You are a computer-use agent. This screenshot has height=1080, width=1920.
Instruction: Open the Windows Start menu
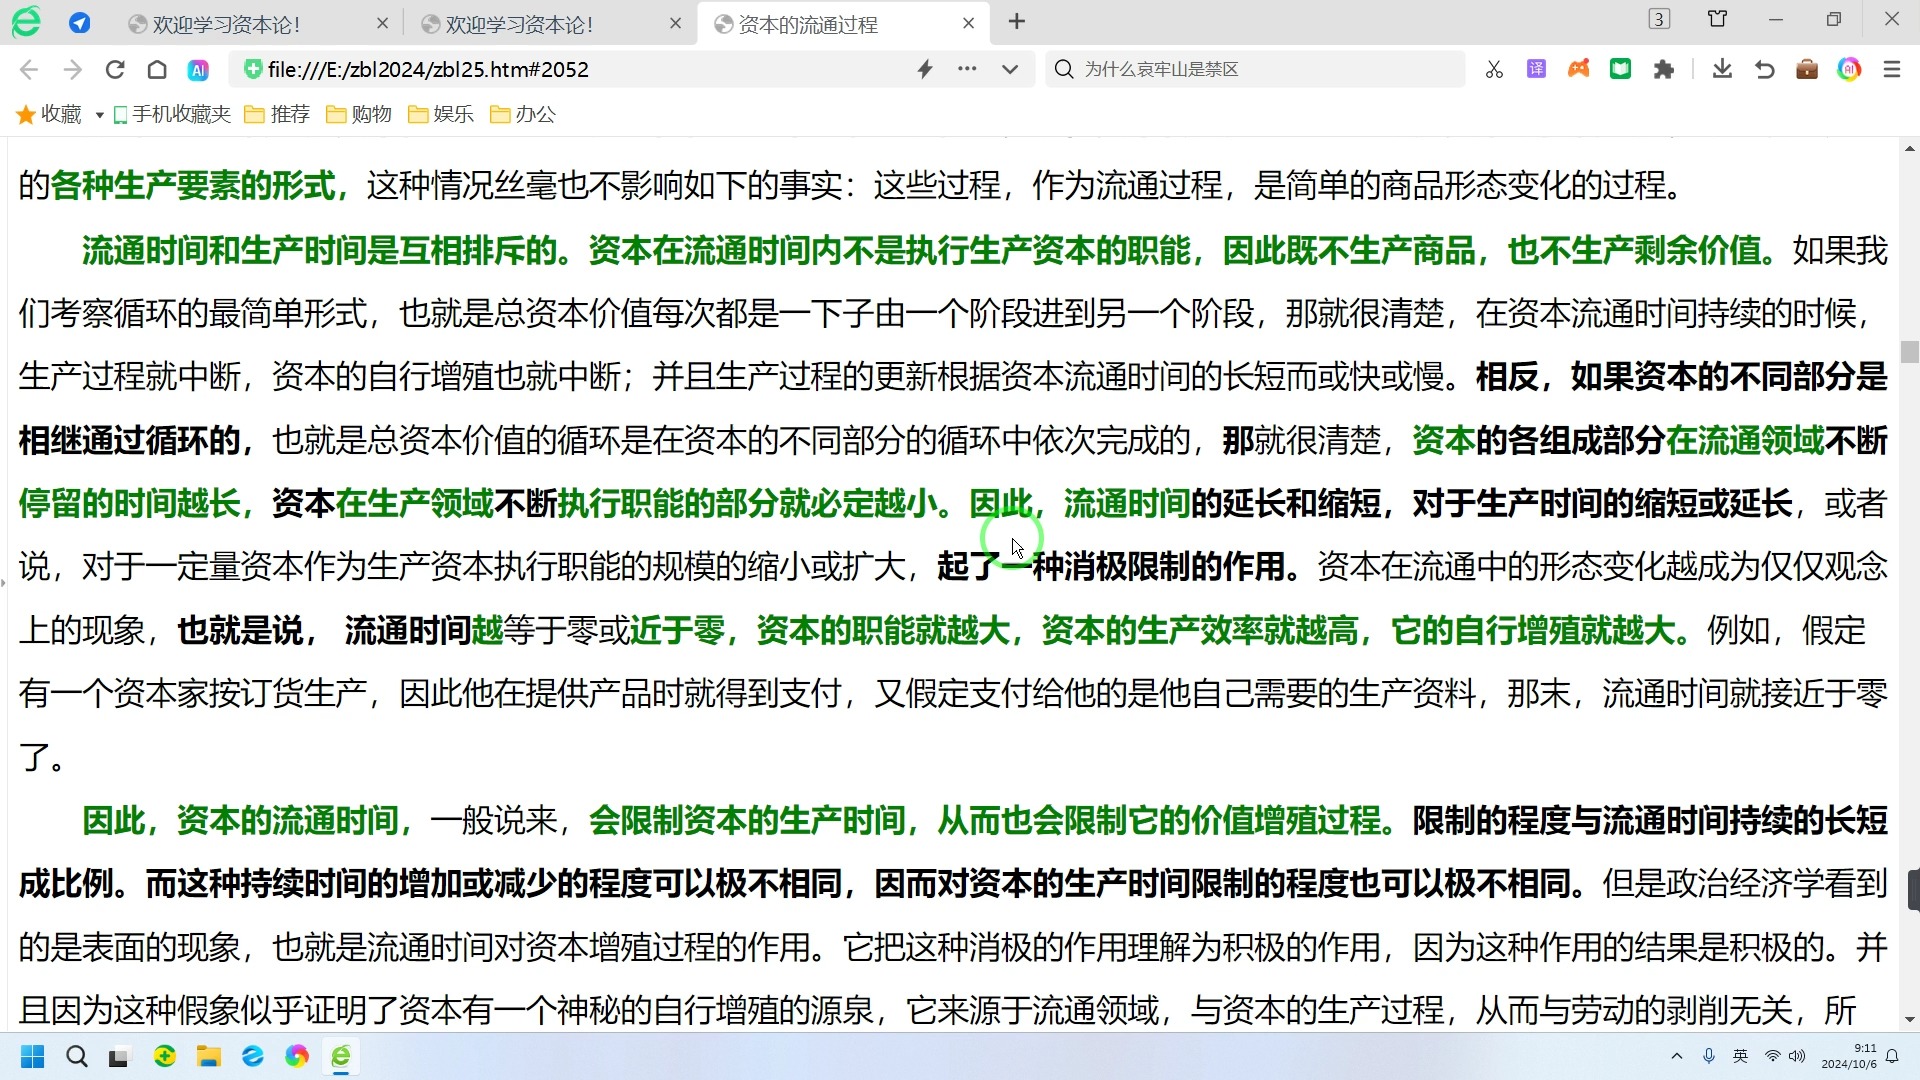(x=33, y=1056)
